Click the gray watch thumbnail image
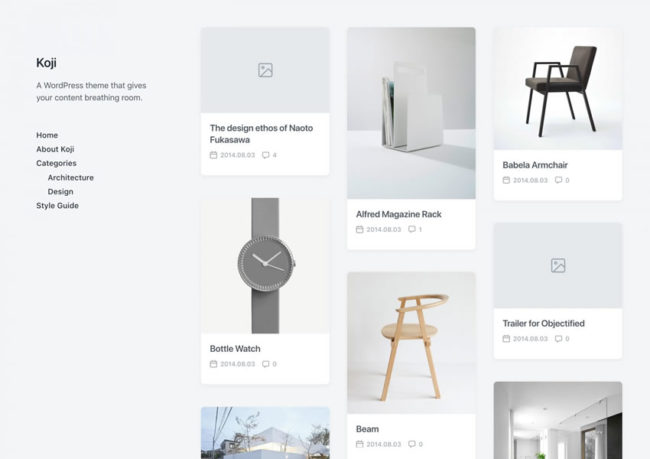 click(265, 266)
